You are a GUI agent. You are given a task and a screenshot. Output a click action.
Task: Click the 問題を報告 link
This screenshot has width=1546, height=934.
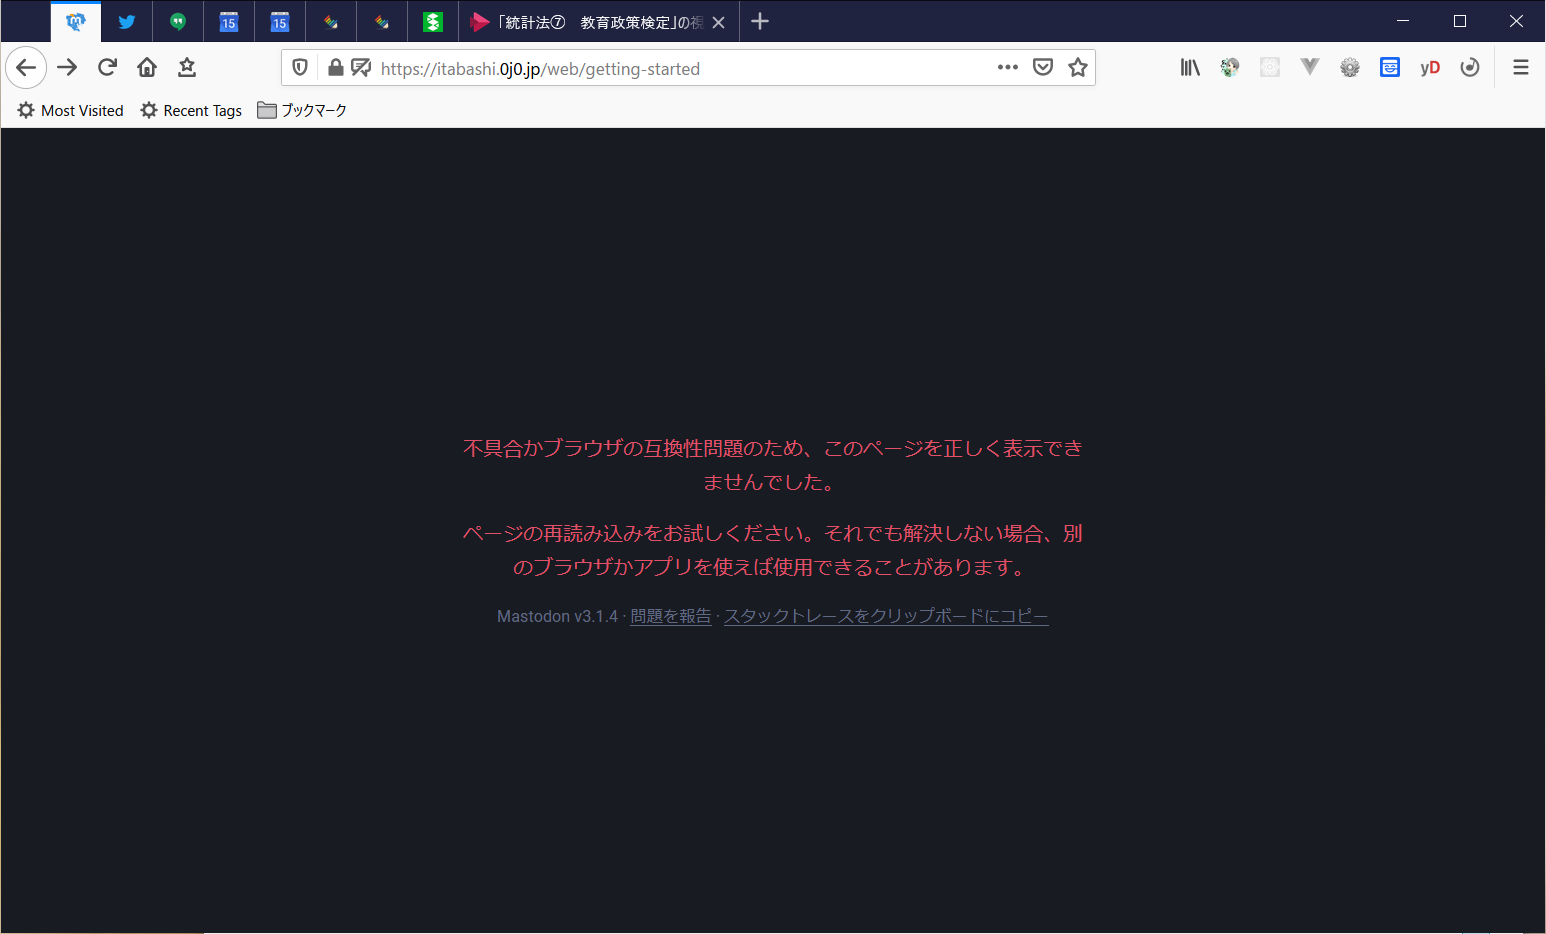[x=671, y=616]
